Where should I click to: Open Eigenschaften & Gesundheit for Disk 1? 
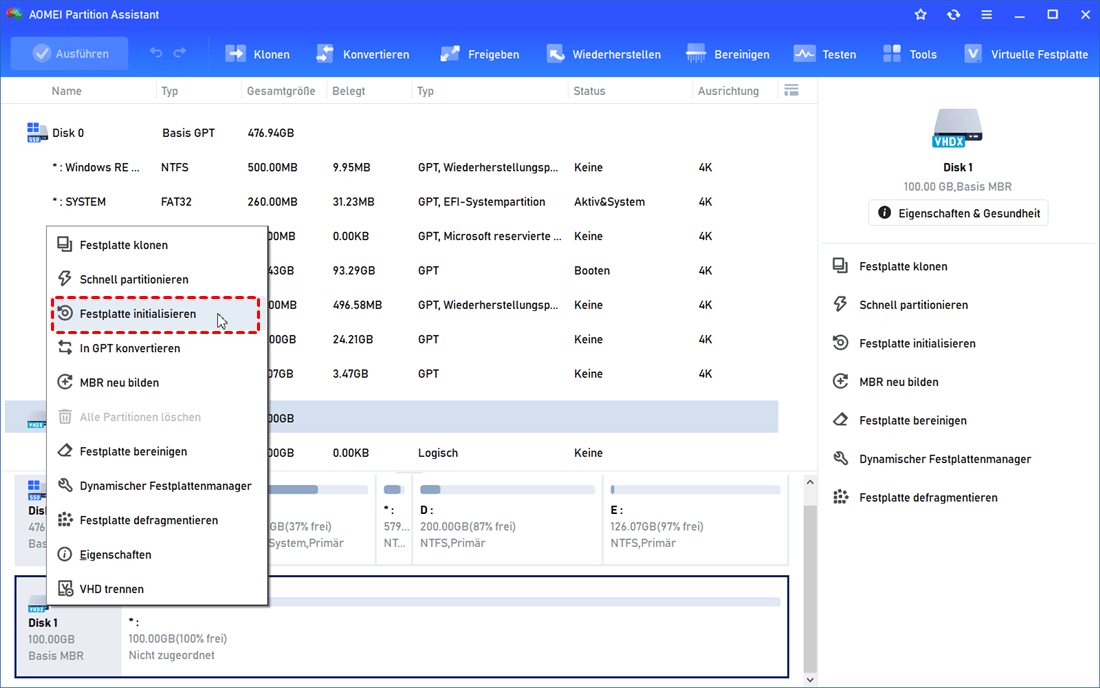click(958, 213)
